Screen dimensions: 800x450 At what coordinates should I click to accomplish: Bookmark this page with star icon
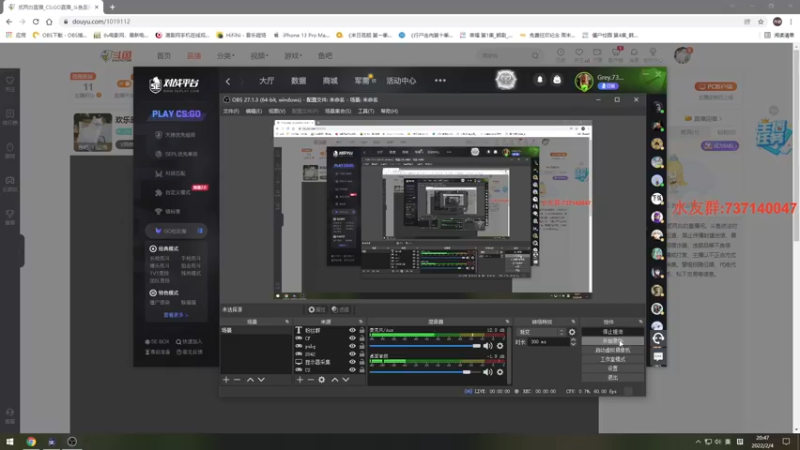761,21
